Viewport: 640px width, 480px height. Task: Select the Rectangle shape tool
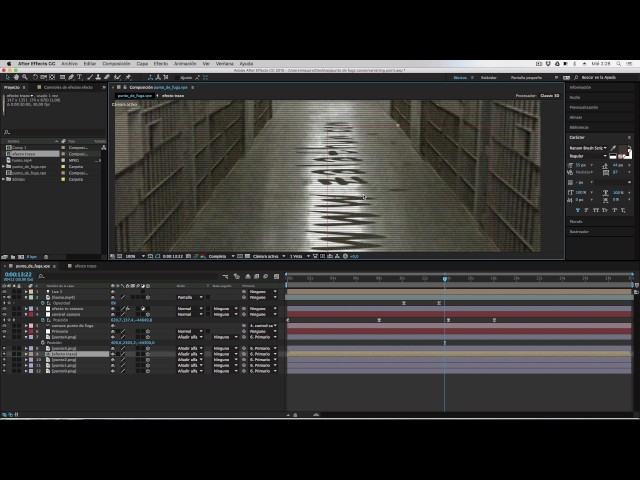(x=62, y=77)
